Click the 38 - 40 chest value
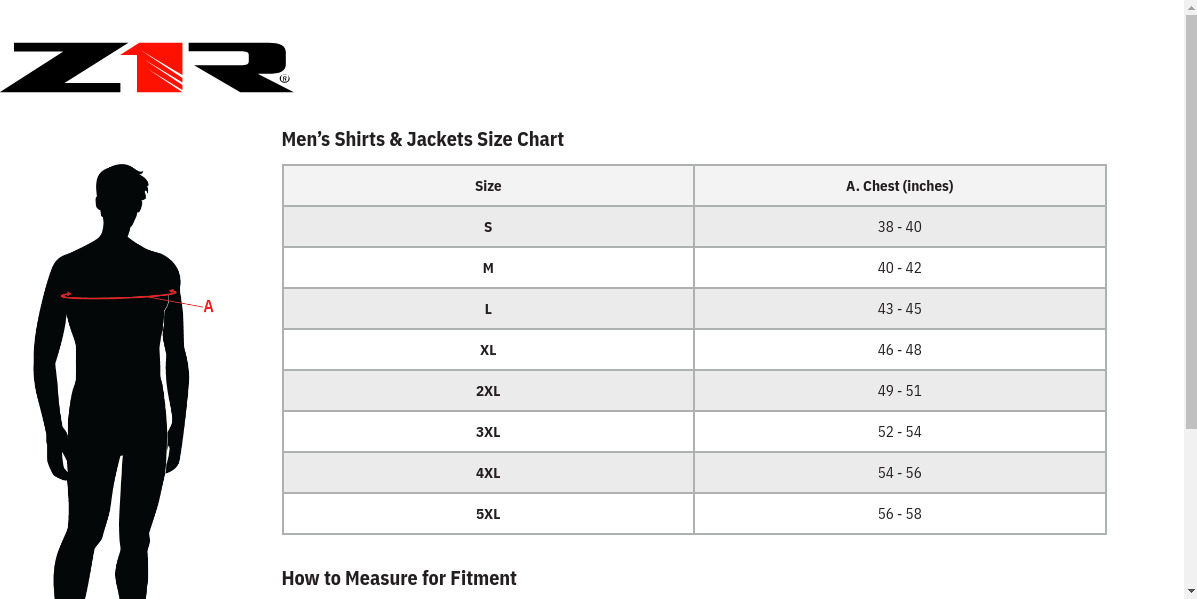 899,227
